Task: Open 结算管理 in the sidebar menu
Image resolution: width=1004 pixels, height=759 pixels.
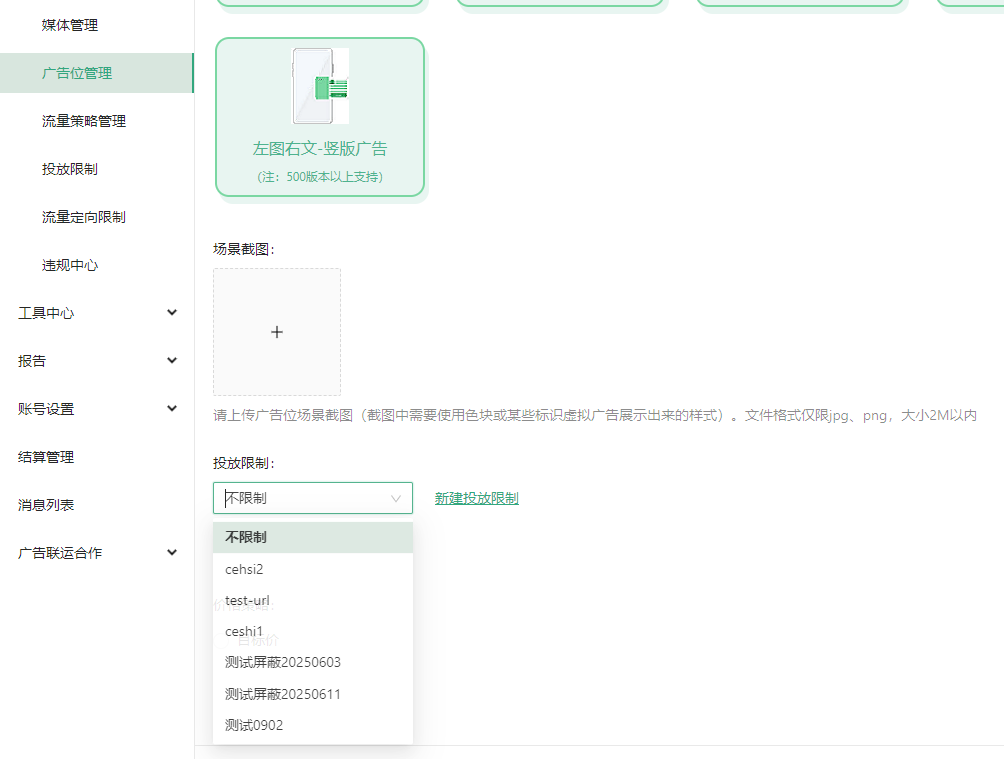Action: point(47,457)
